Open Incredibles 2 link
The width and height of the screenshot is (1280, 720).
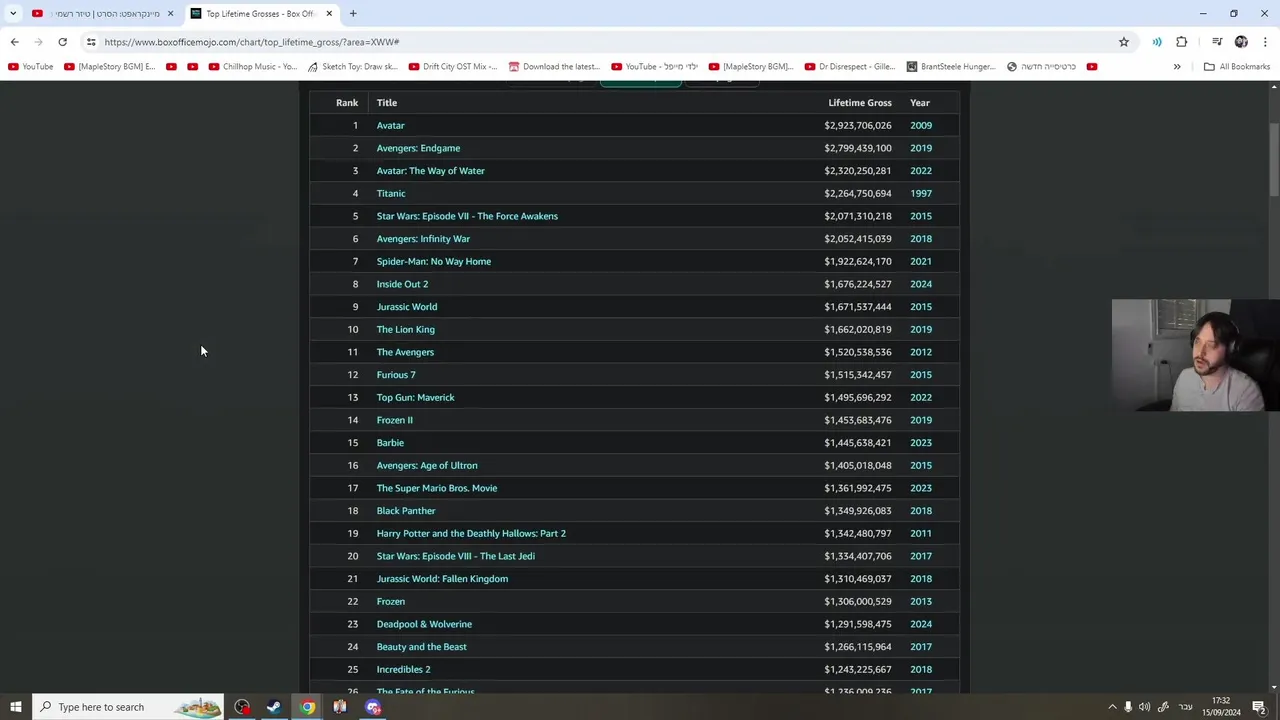click(403, 670)
